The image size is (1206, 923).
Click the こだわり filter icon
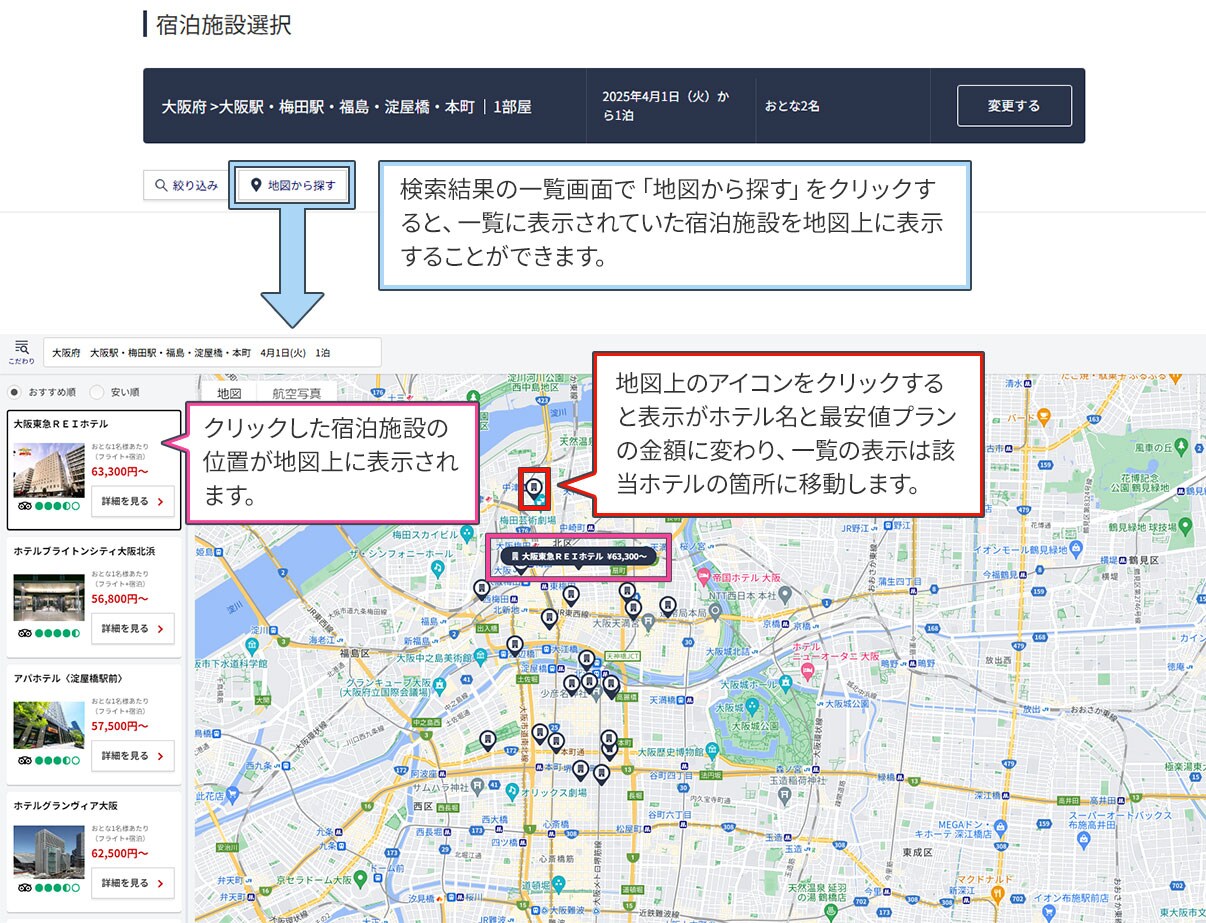pyautogui.click(x=21, y=351)
